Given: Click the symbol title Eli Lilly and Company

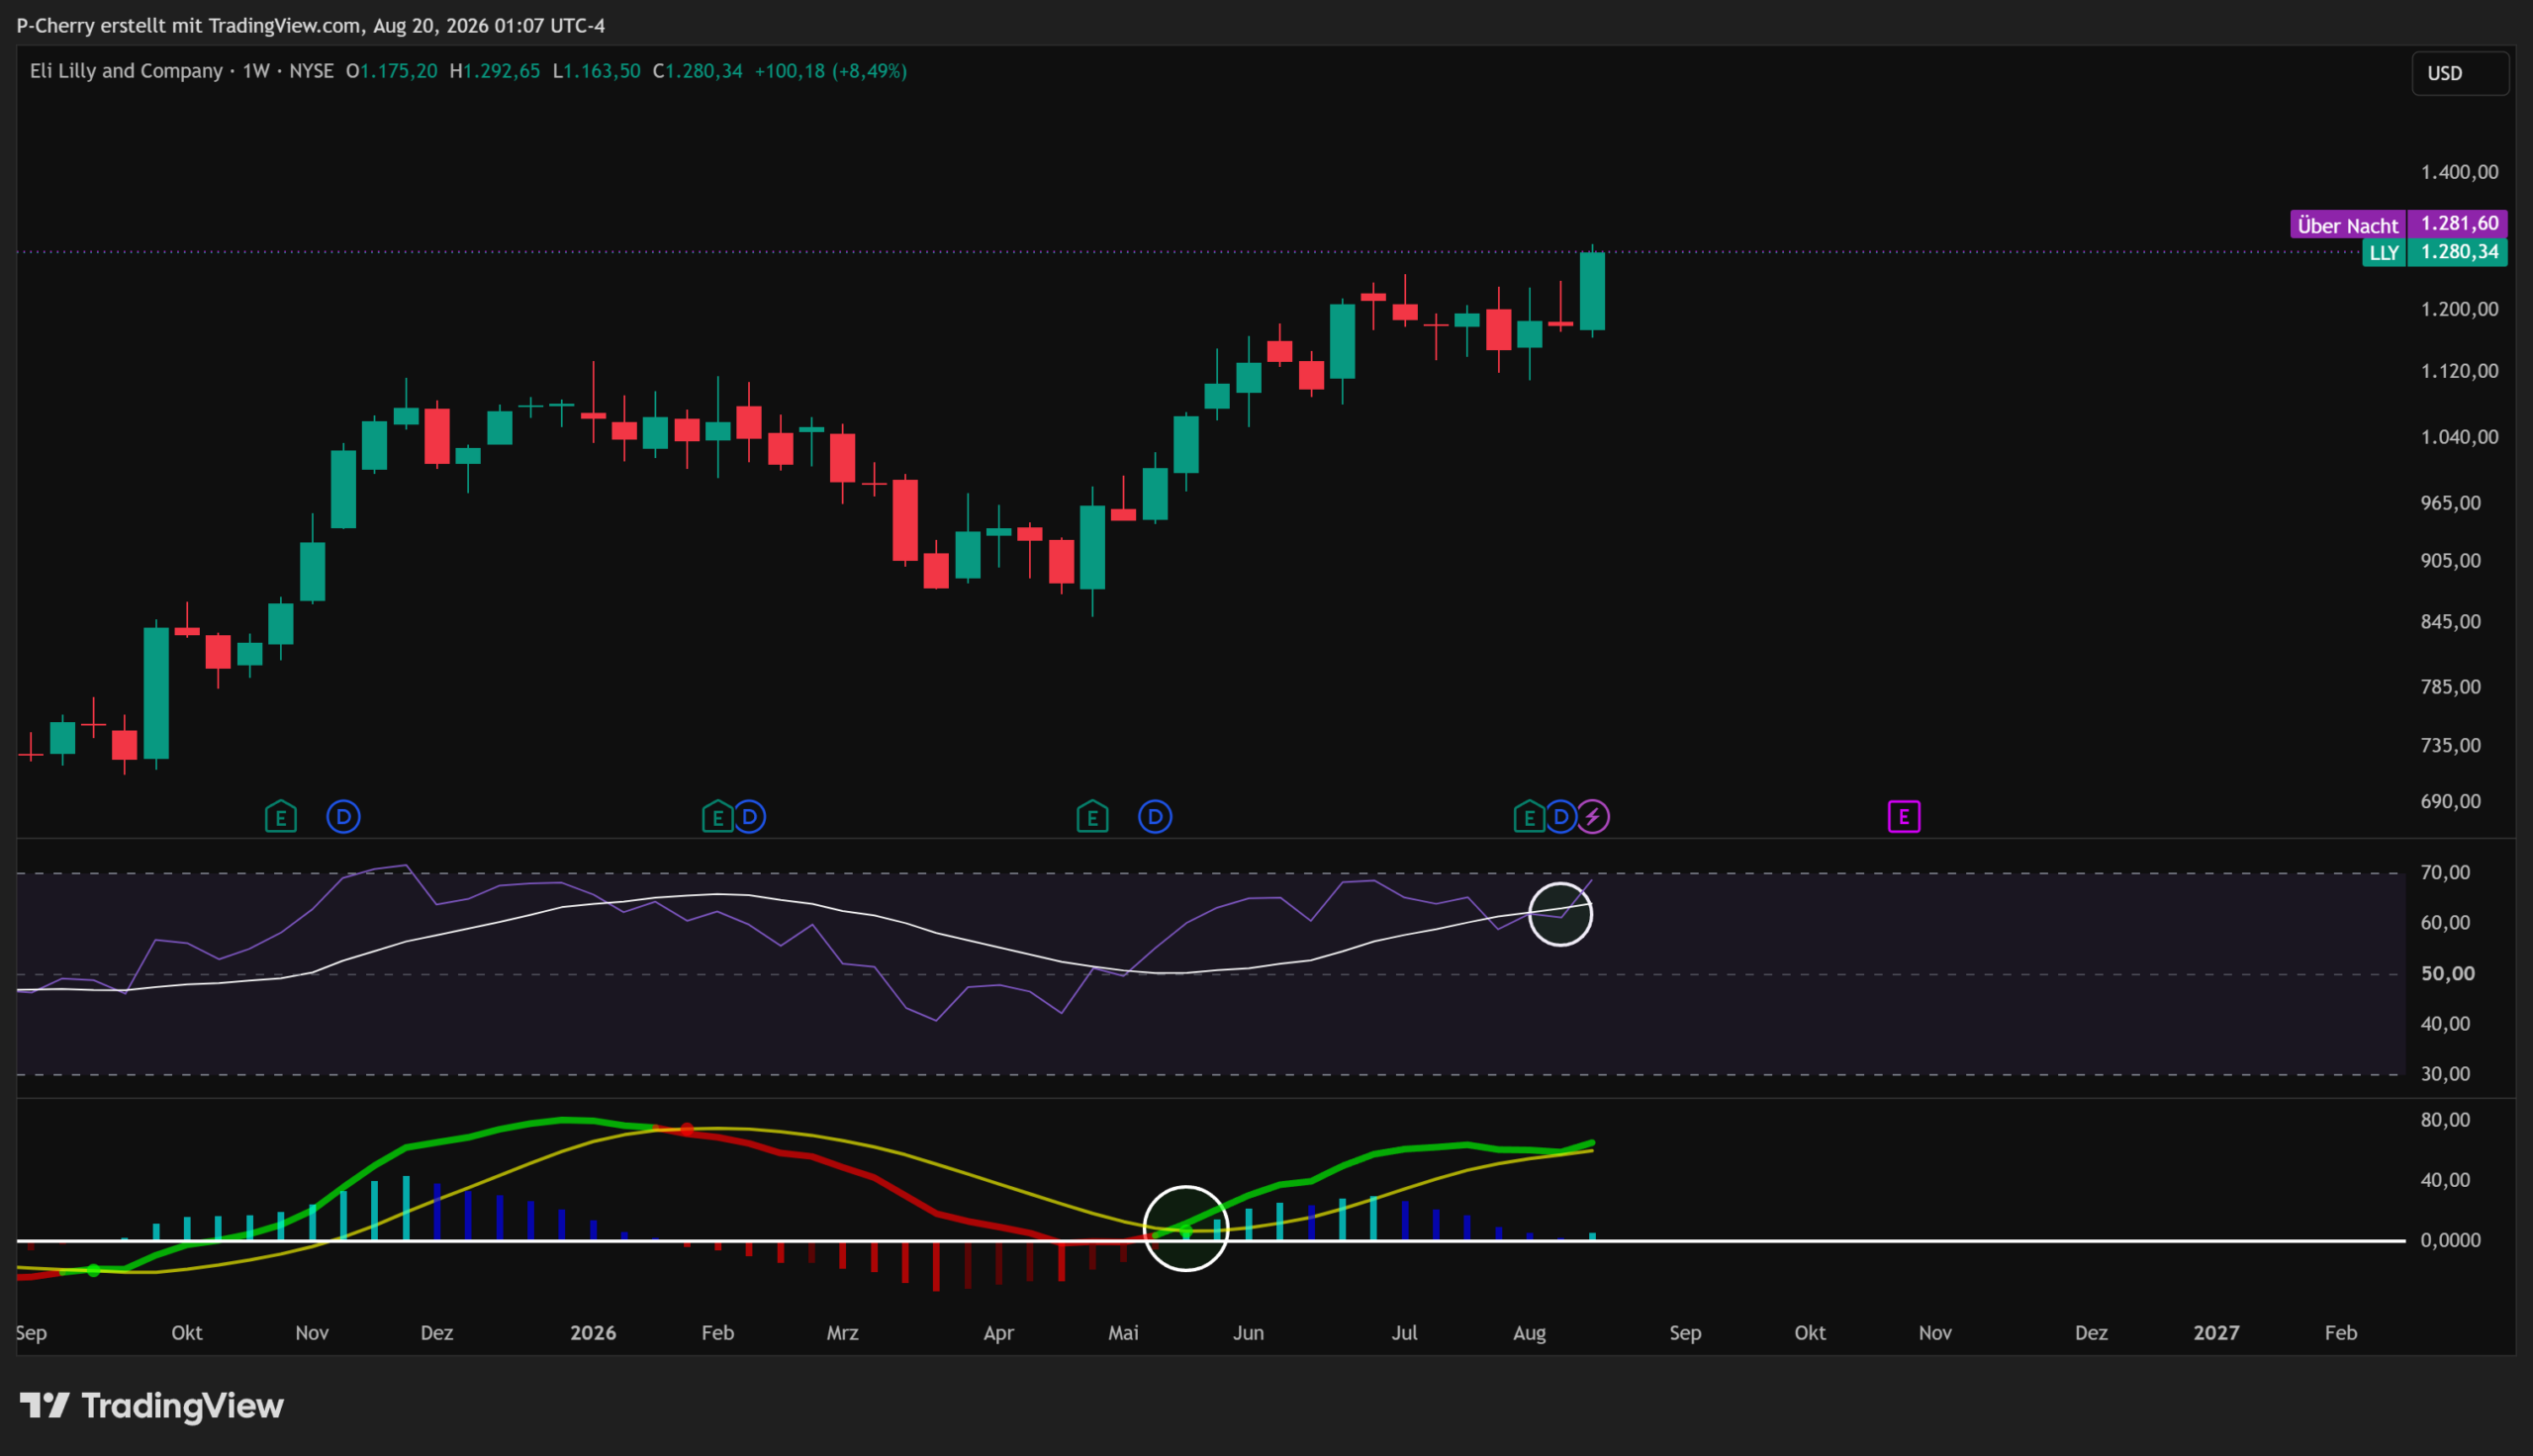Looking at the screenshot, I should (x=126, y=71).
